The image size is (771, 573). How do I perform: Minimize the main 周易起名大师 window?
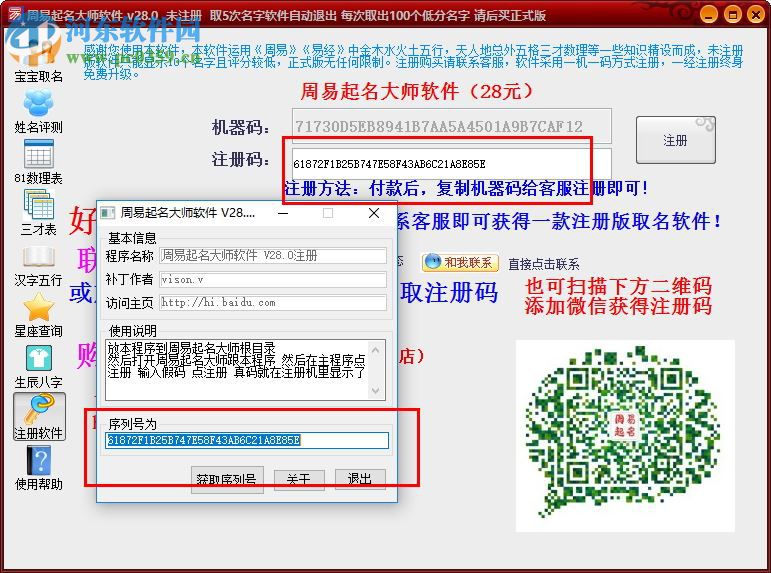709,14
